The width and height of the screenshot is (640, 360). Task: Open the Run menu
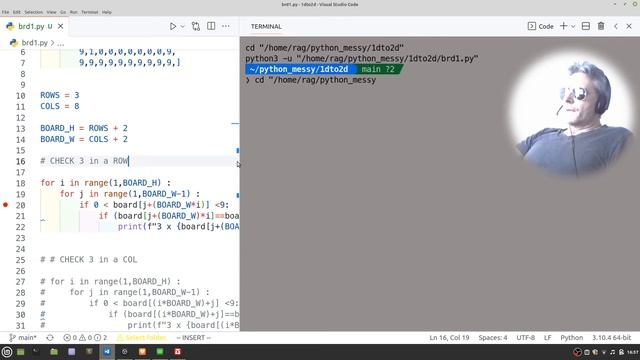click(73, 12)
